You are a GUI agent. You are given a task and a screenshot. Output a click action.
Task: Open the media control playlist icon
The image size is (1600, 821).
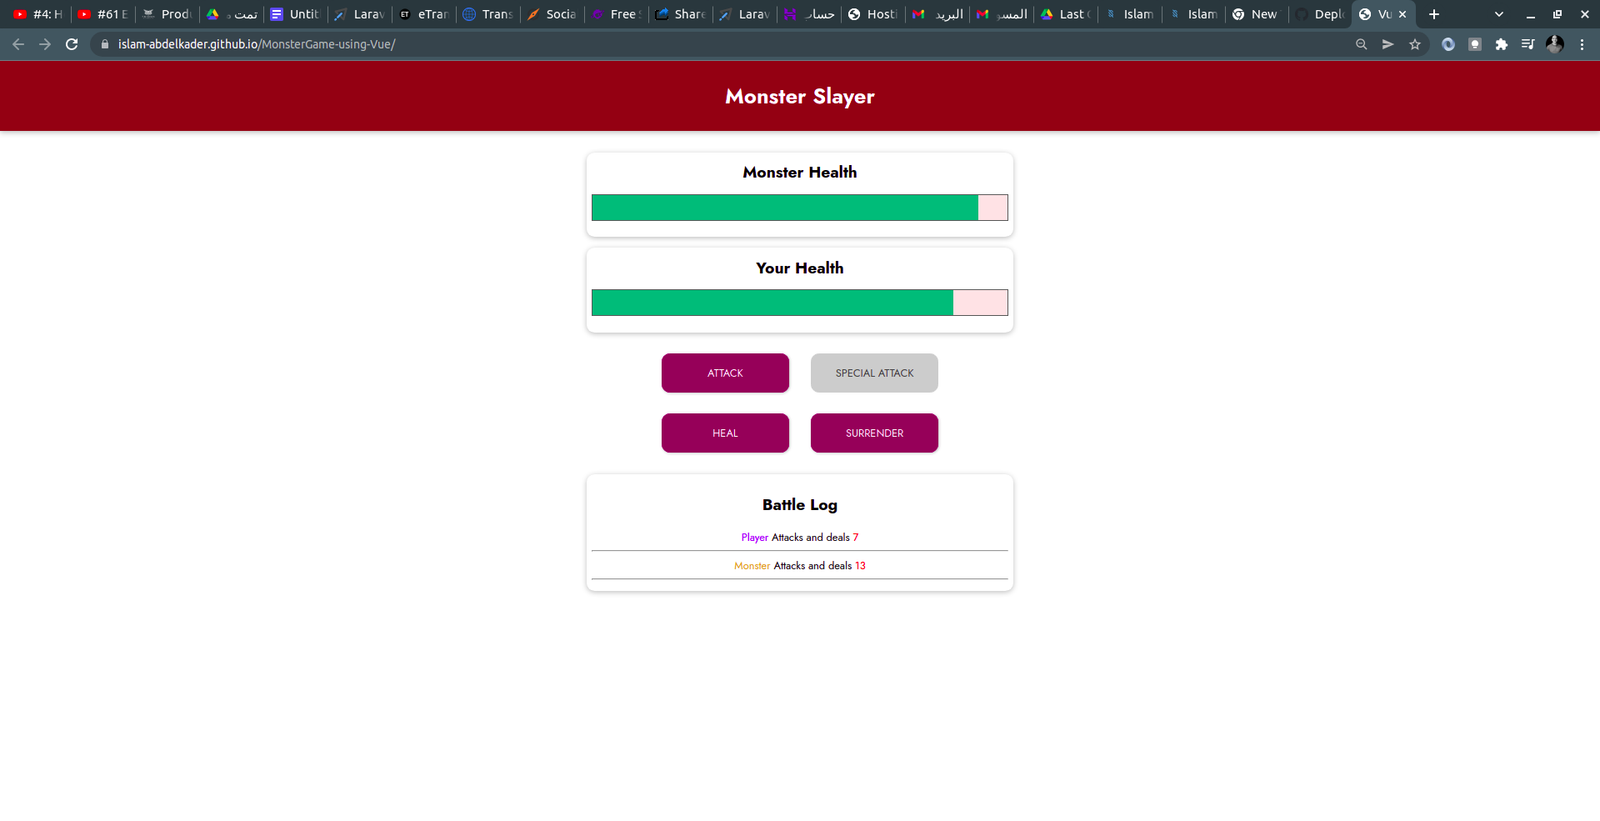point(1528,44)
